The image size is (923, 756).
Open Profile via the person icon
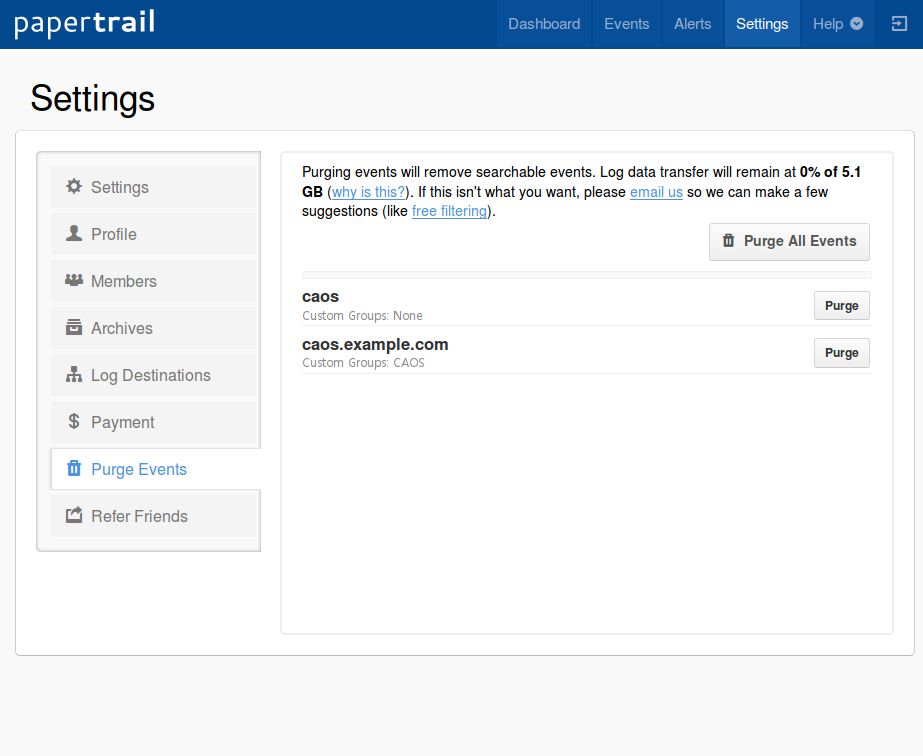click(74, 234)
